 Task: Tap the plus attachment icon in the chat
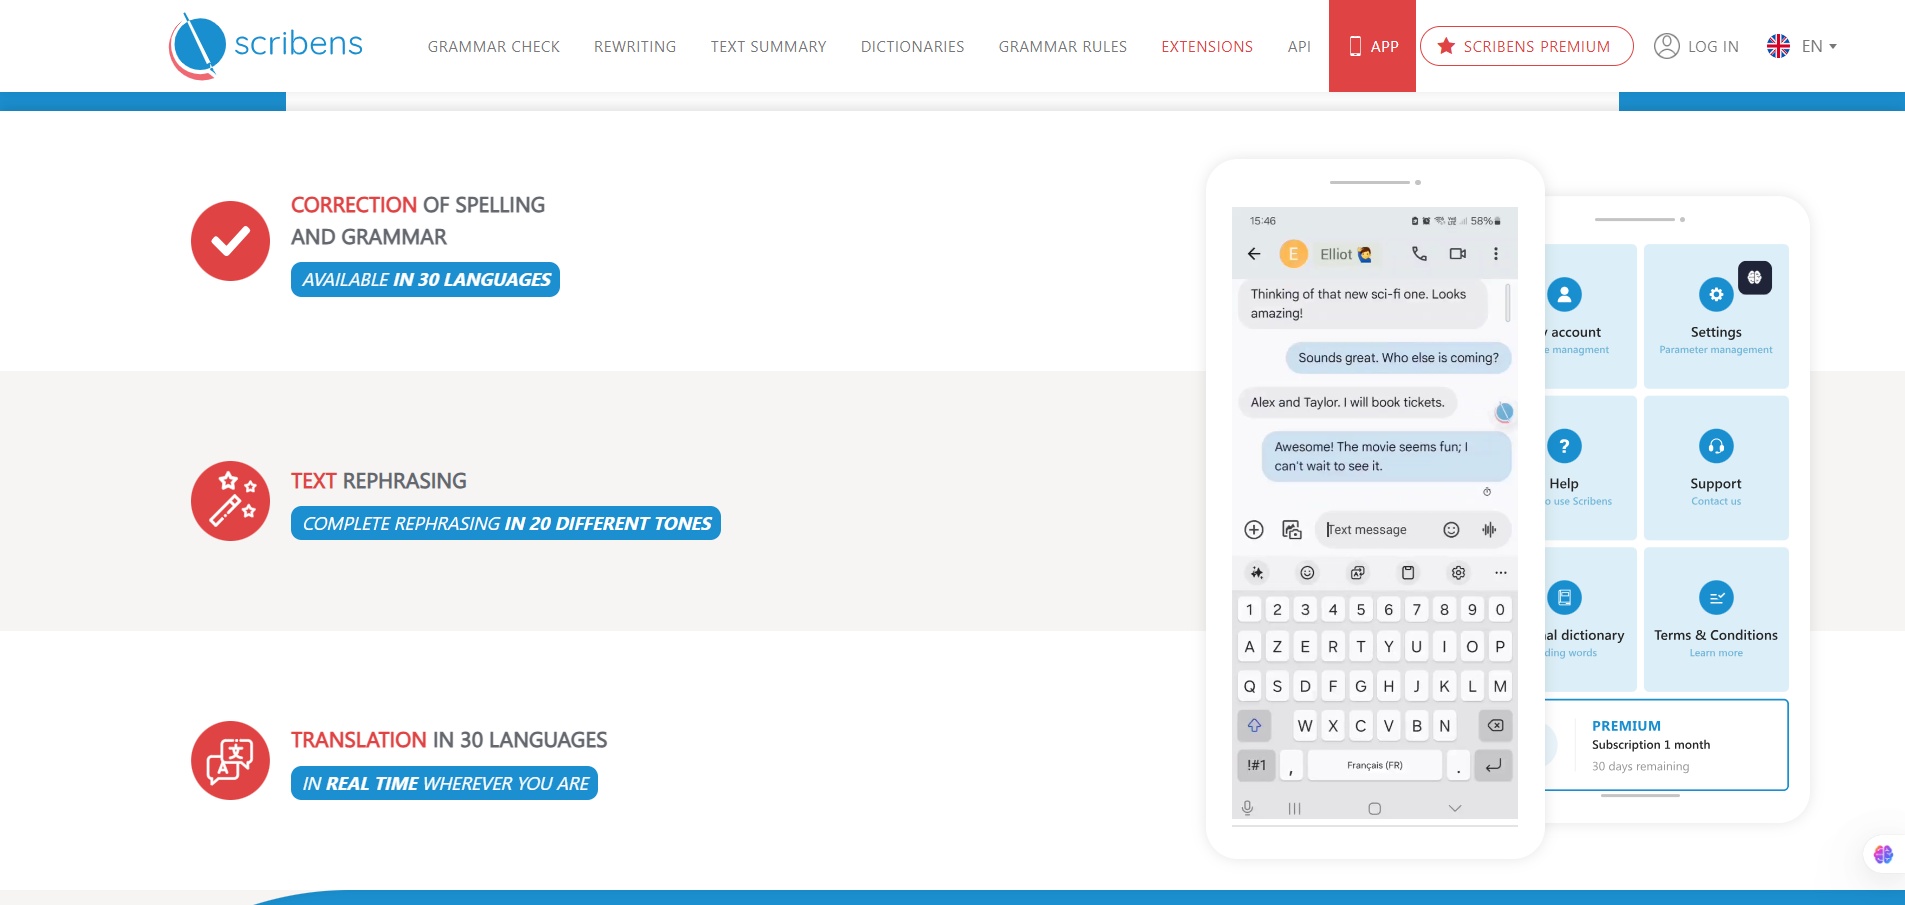pos(1254,530)
